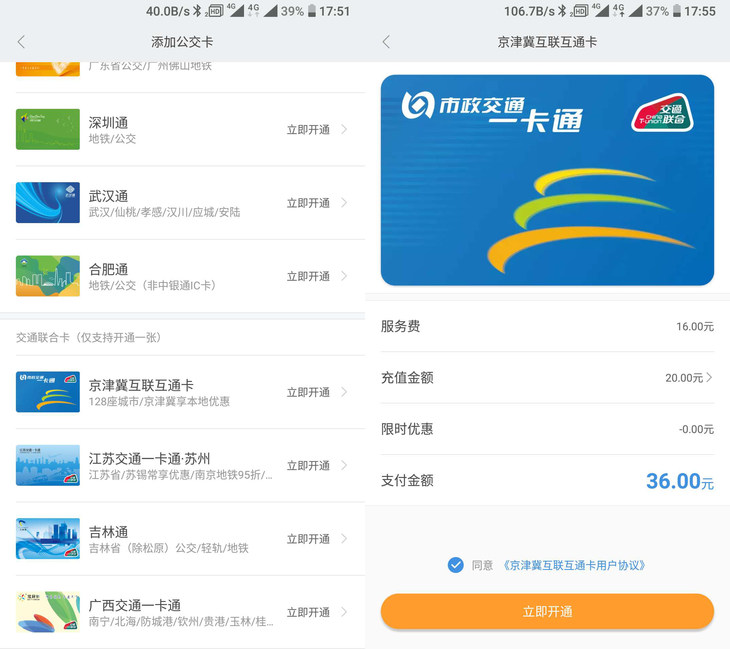
Task: Select the 吉林通 title text
Action: point(108,532)
